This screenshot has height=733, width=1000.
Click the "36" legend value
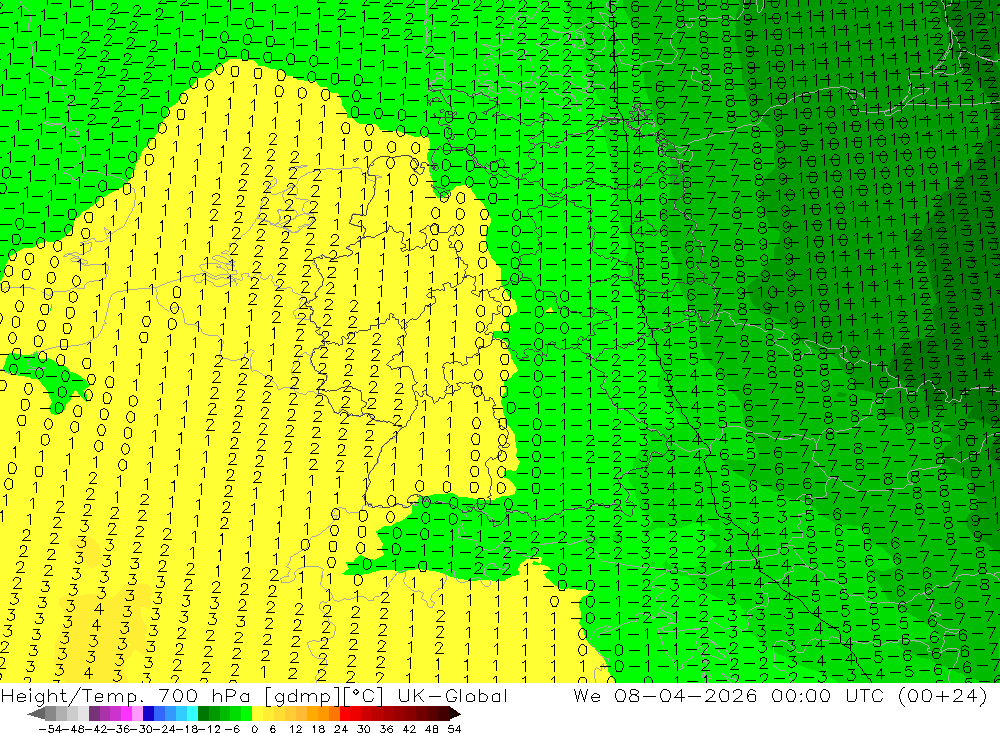(x=386, y=729)
